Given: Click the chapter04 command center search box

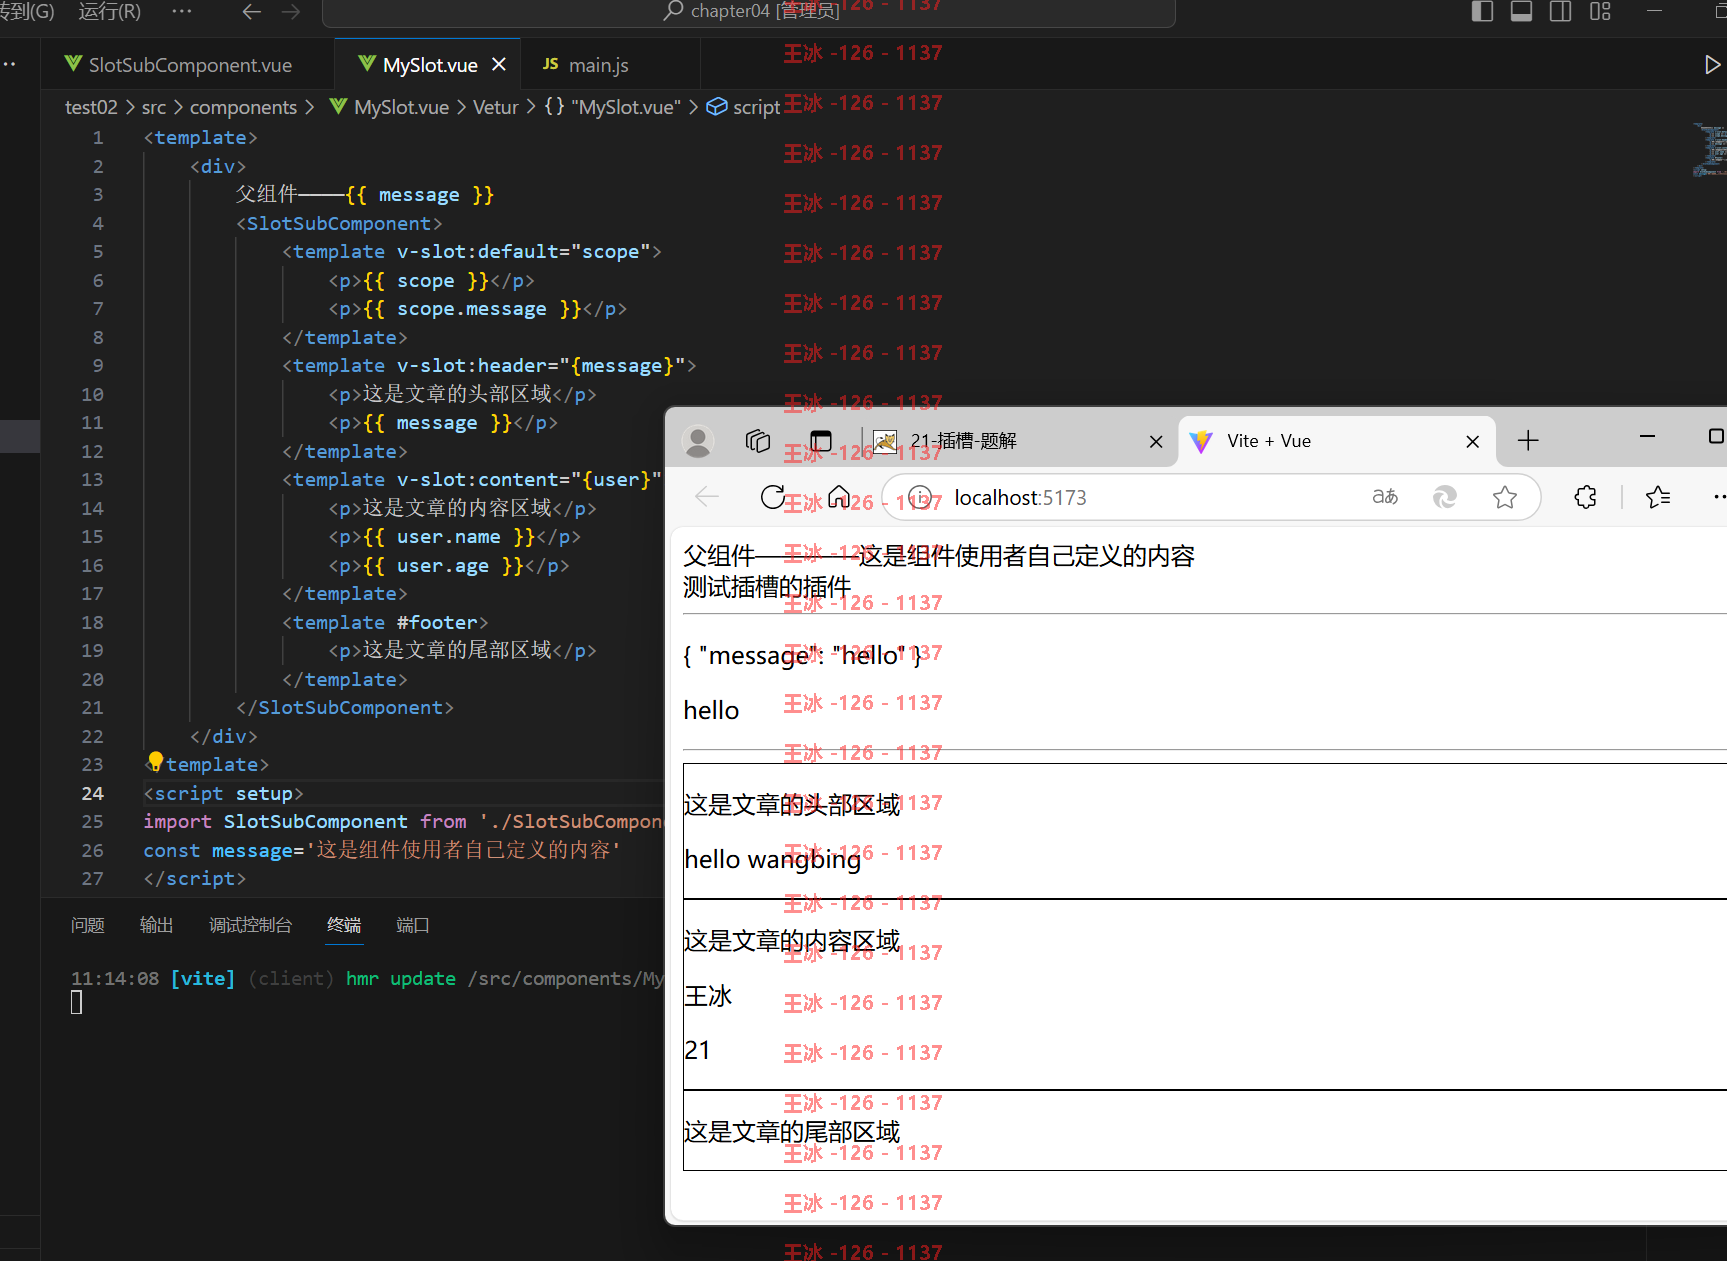Looking at the screenshot, I should coord(749,12).
